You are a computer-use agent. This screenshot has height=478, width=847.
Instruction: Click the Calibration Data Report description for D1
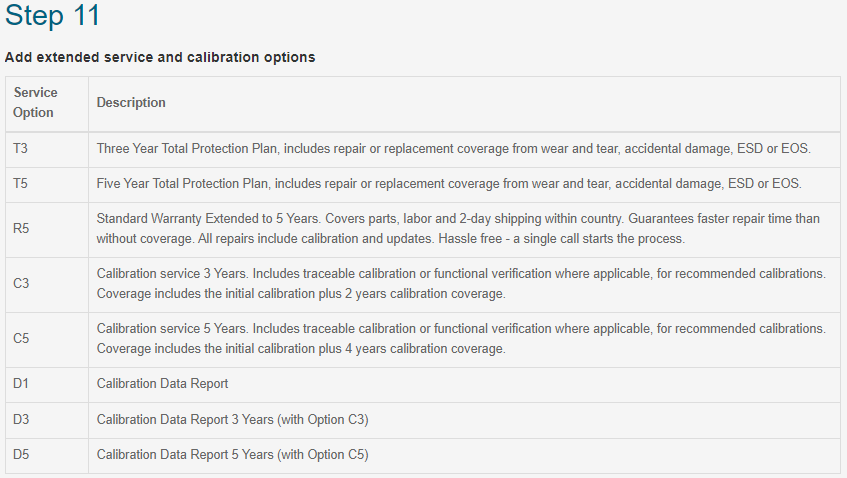click(162, 384)
